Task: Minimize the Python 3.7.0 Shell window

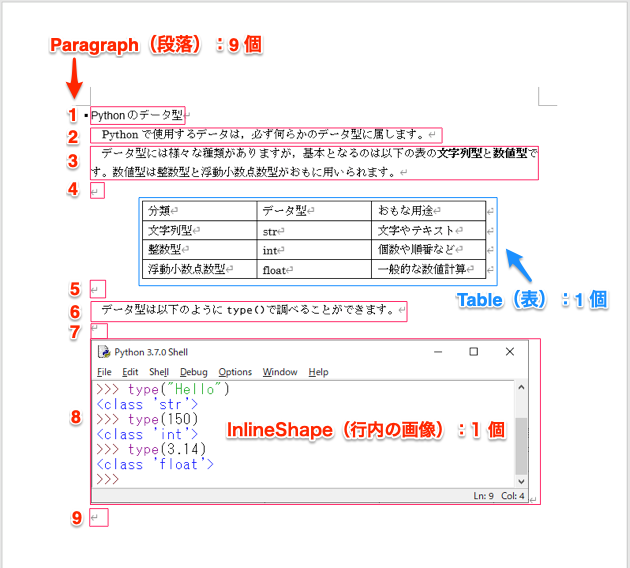Action: (438, 352)
